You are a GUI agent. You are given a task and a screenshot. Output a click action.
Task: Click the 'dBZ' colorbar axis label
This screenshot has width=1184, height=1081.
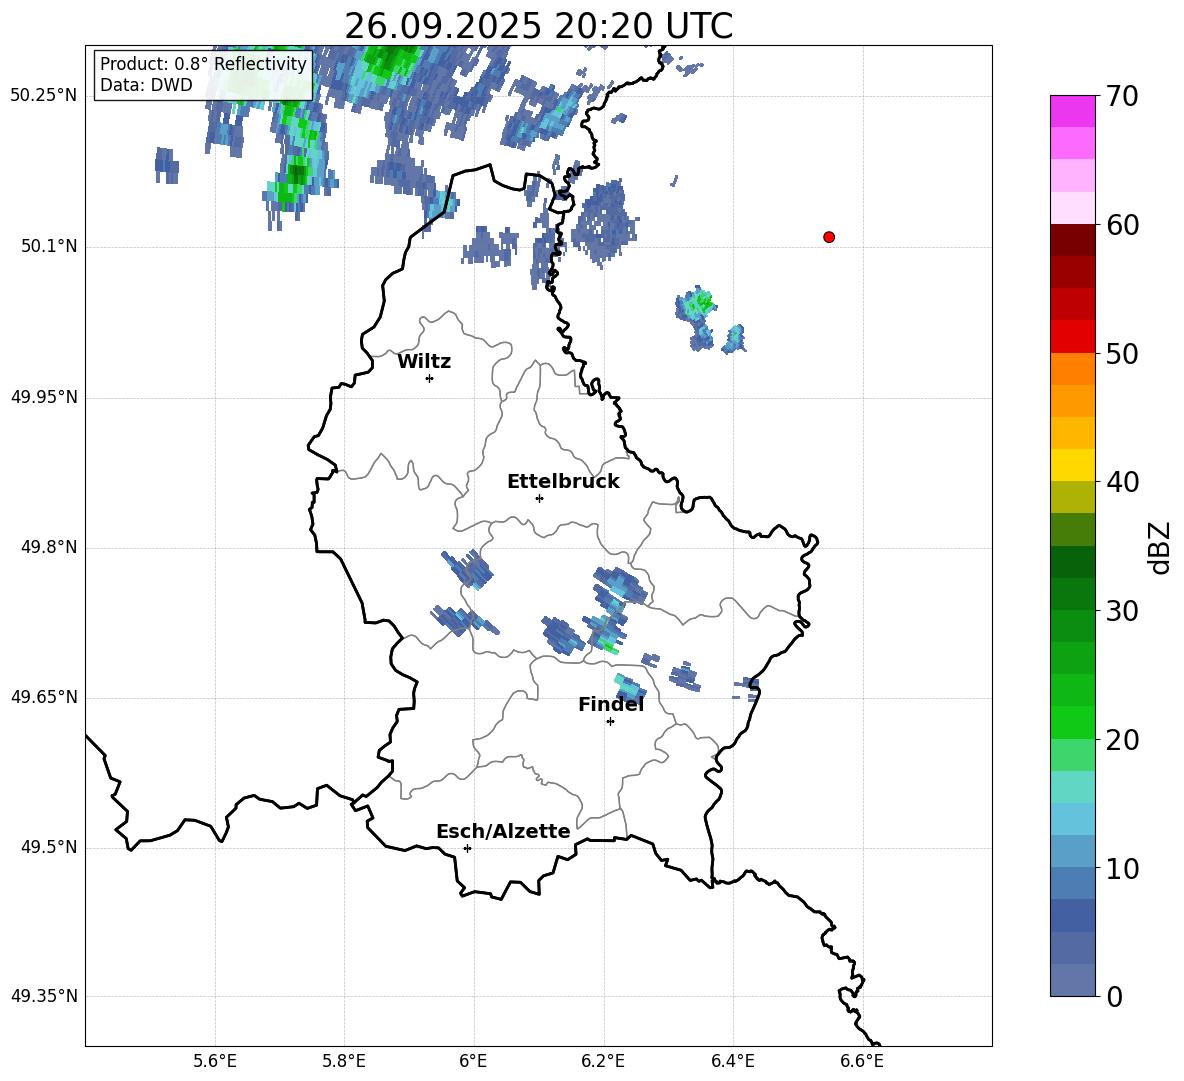[1159, 547]
